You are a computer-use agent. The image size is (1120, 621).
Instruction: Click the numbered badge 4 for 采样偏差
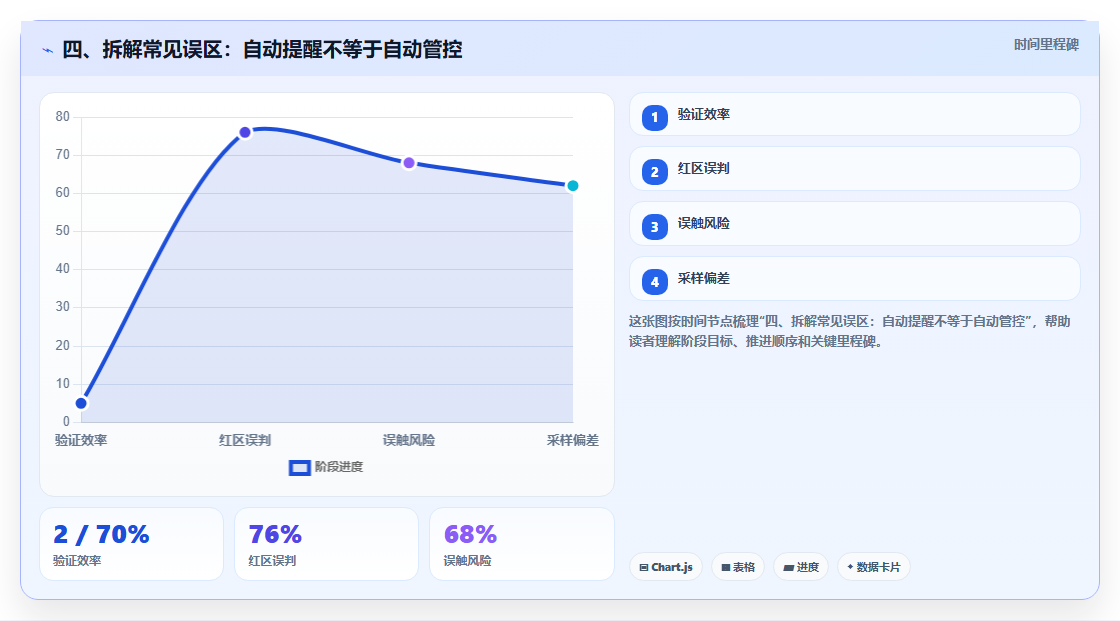[654, 282]
